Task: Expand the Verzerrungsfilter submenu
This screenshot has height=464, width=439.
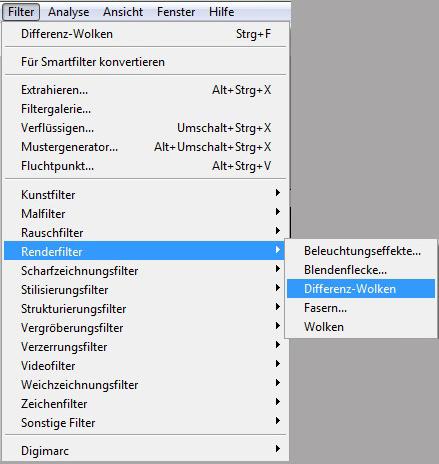Action: point(145,347)
